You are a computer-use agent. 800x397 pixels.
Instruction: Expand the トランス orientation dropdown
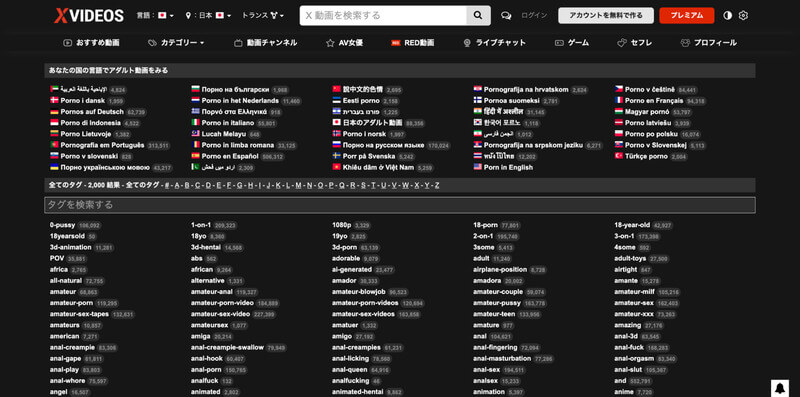coord(263,15)
